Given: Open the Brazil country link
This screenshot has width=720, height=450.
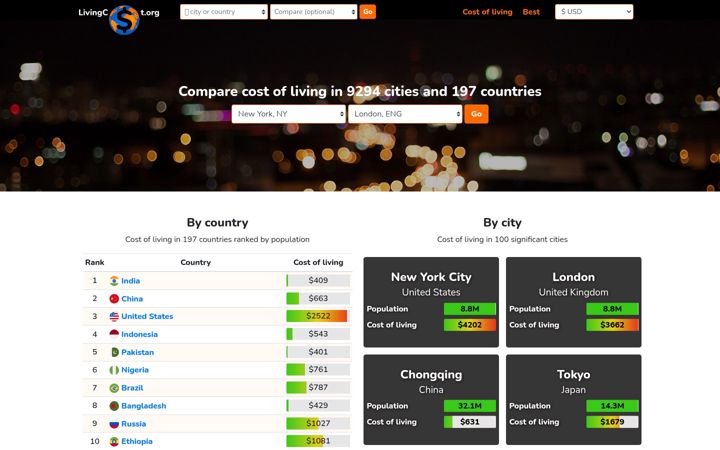Looking at the screenshot, I should 132,388.
